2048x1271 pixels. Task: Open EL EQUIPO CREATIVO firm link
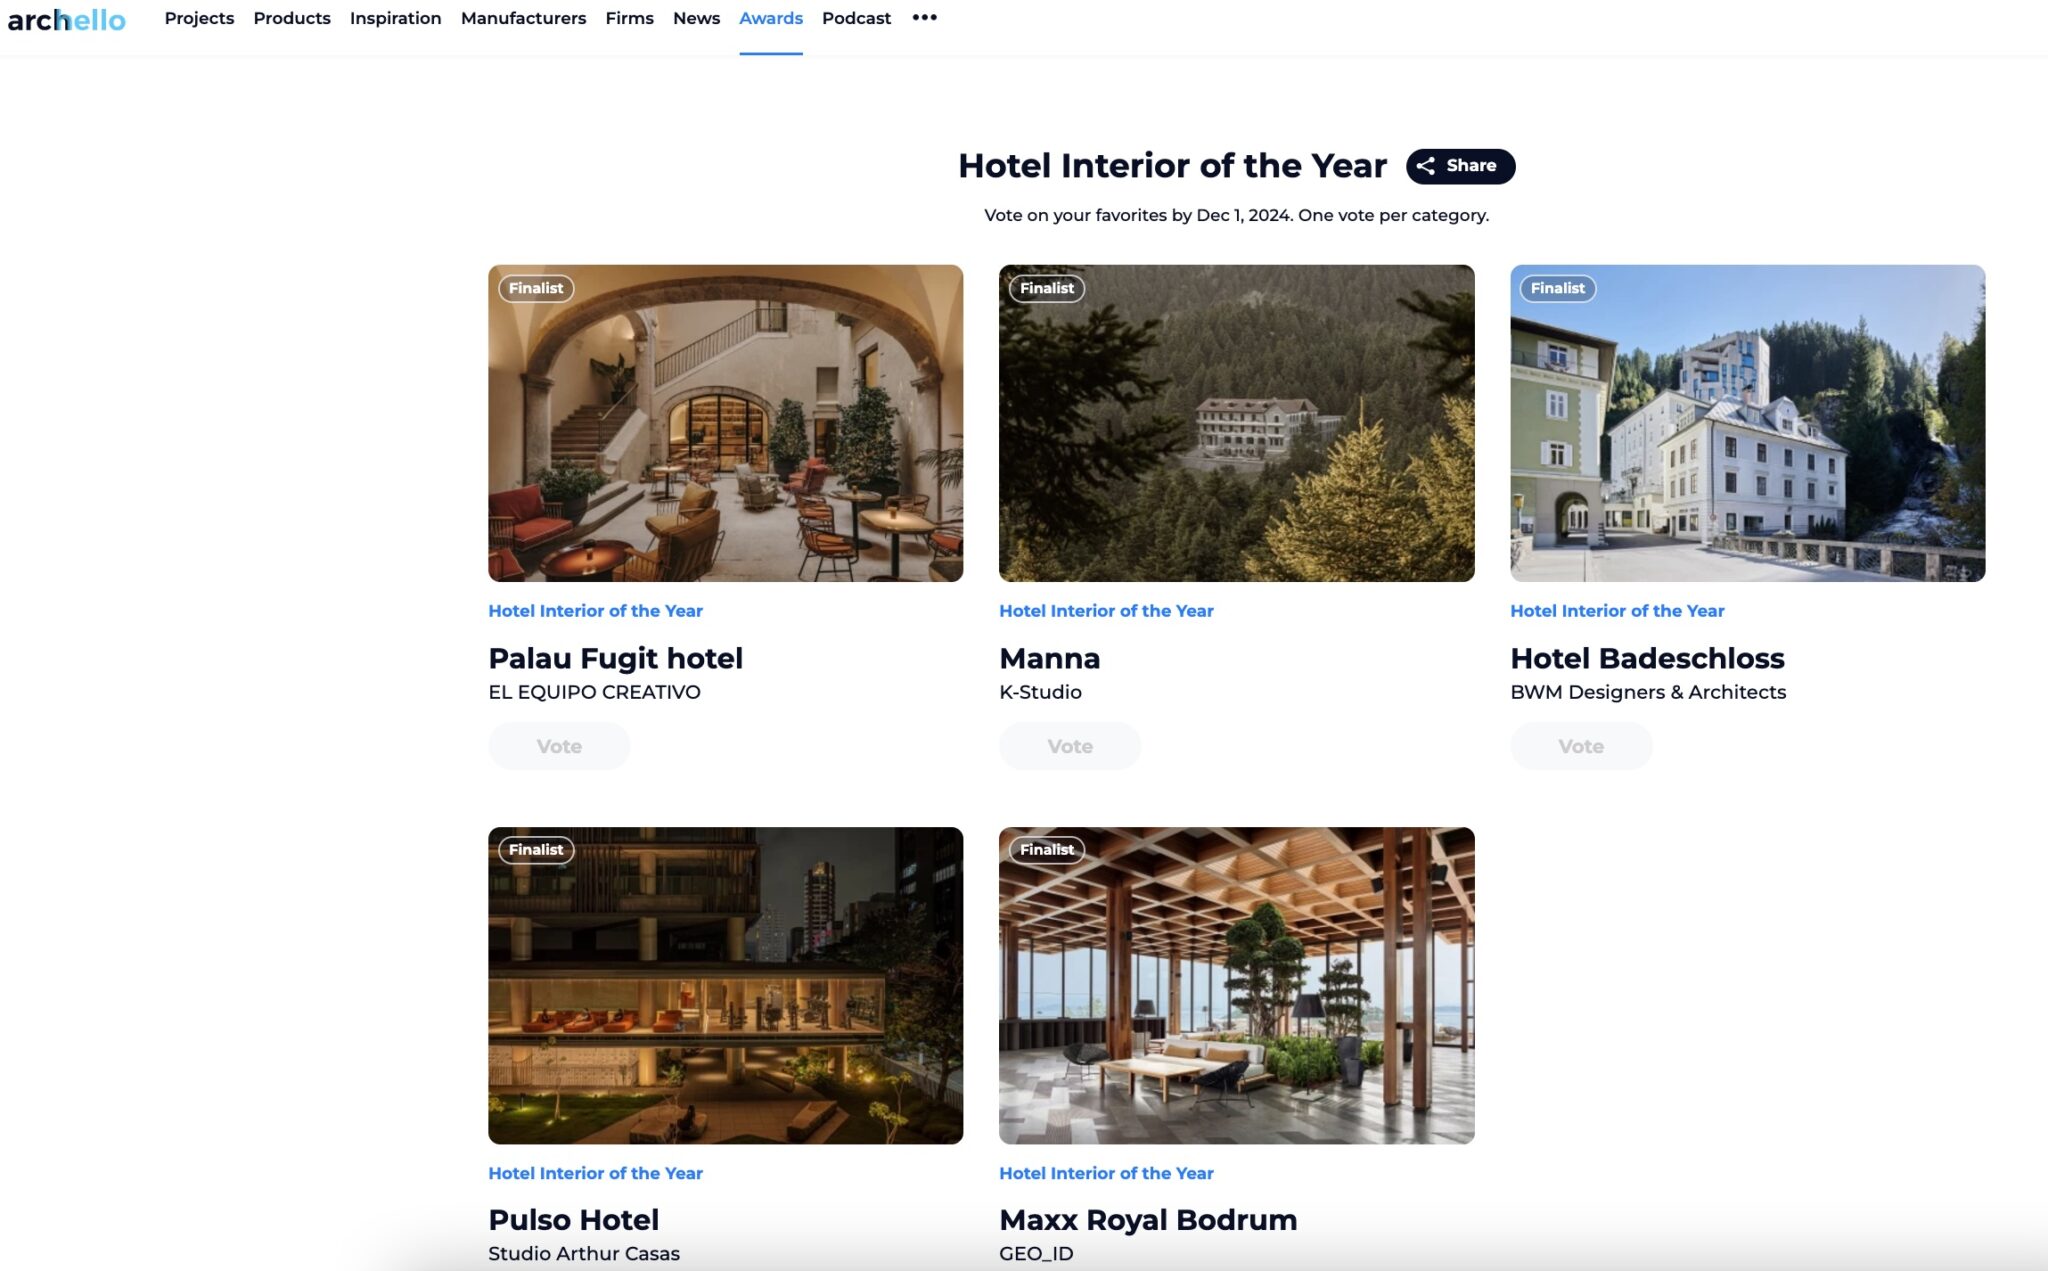click(x=594, y=692)
